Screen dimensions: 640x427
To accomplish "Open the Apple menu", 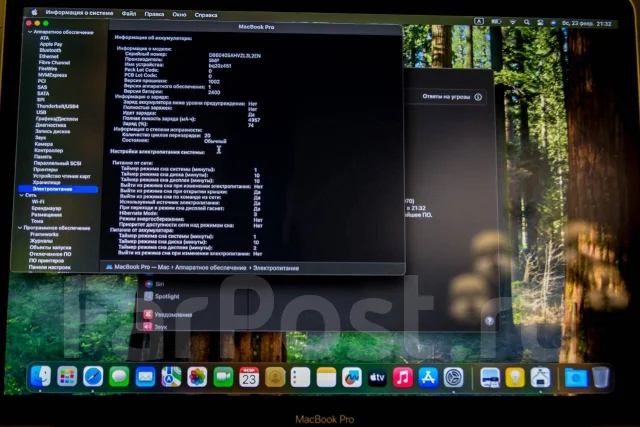I will (x=34, y=12).
